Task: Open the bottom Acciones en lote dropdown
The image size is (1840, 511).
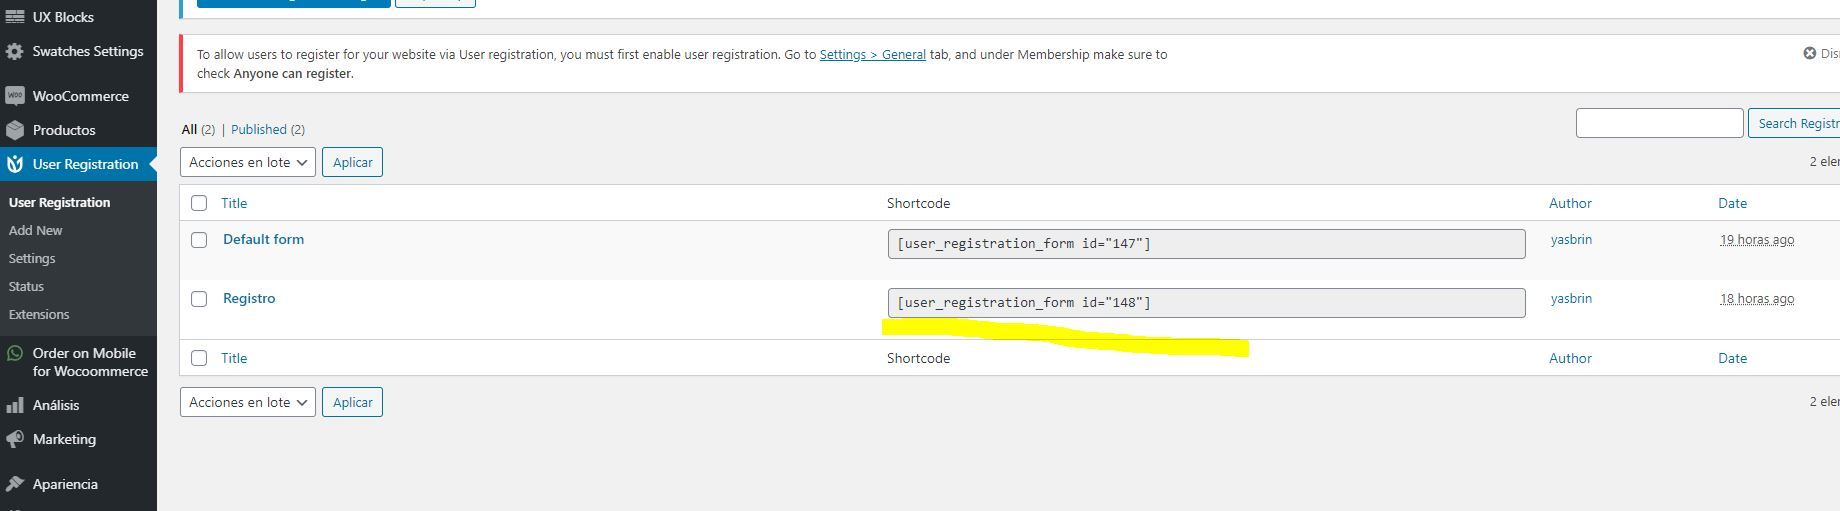Action: coord(248,402)
